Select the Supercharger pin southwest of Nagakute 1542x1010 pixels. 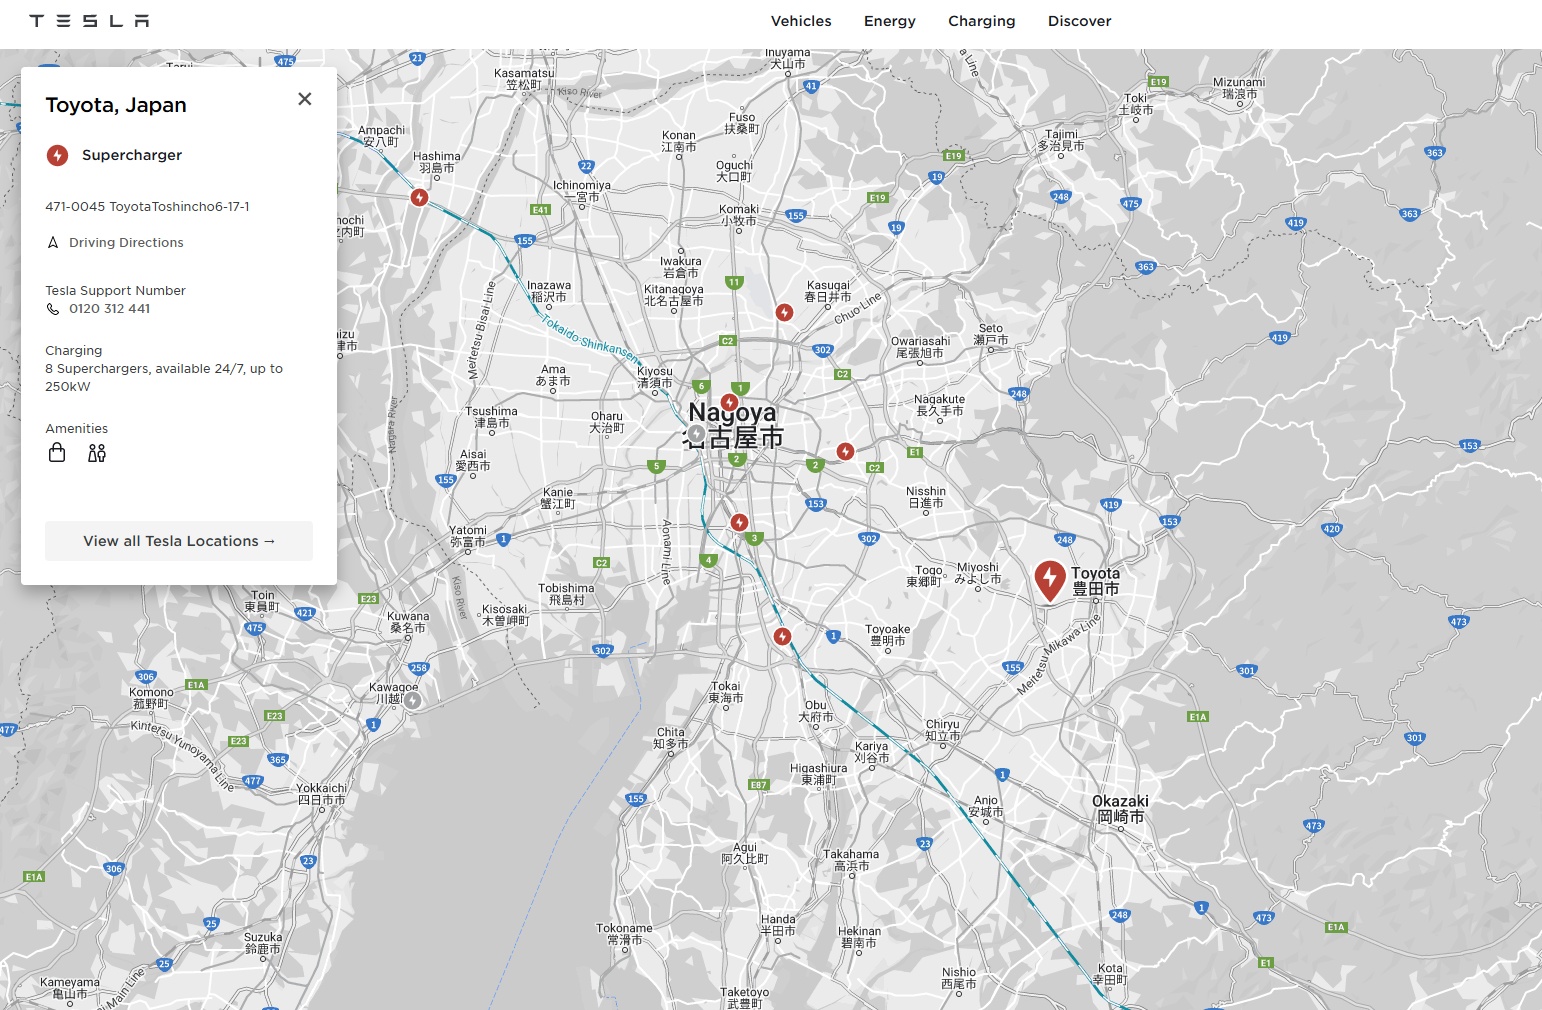coord(845,452)
